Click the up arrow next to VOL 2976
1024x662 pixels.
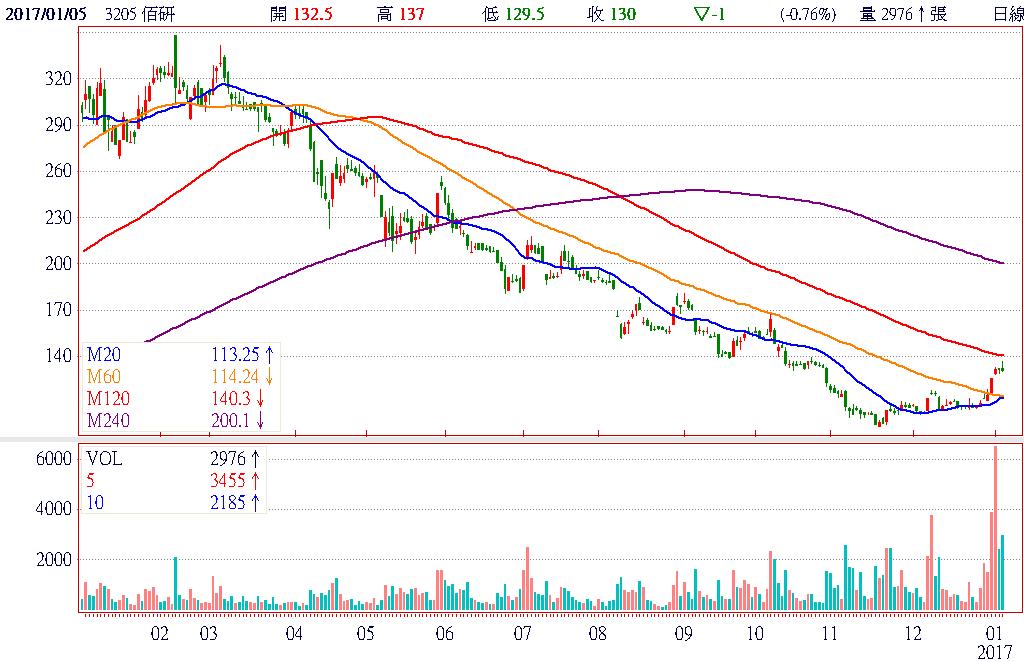255,459
